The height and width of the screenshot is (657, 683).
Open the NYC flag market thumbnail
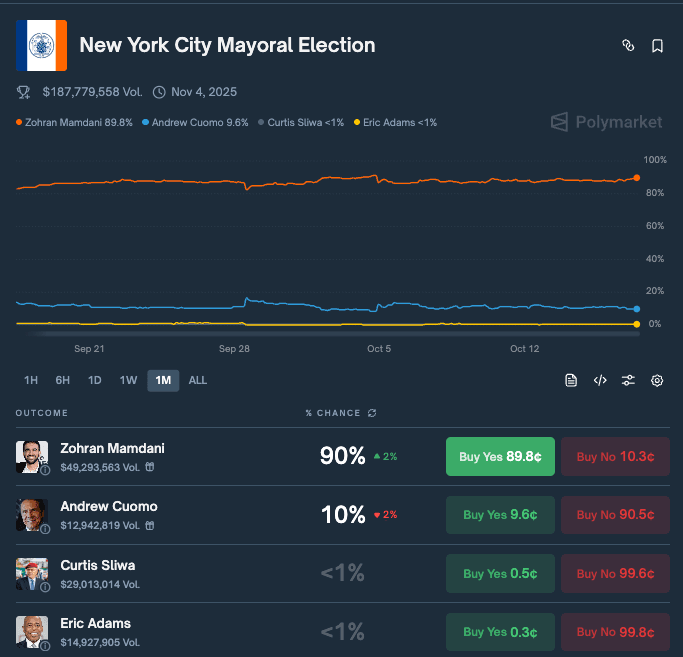[x=41, y=45]
